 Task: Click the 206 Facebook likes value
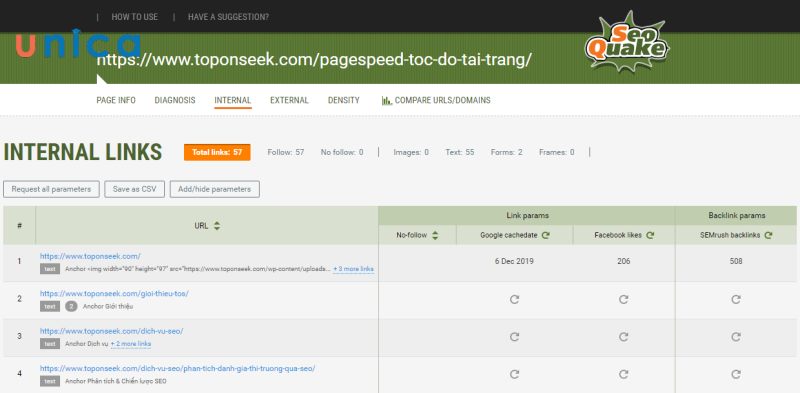click(623, 261)
